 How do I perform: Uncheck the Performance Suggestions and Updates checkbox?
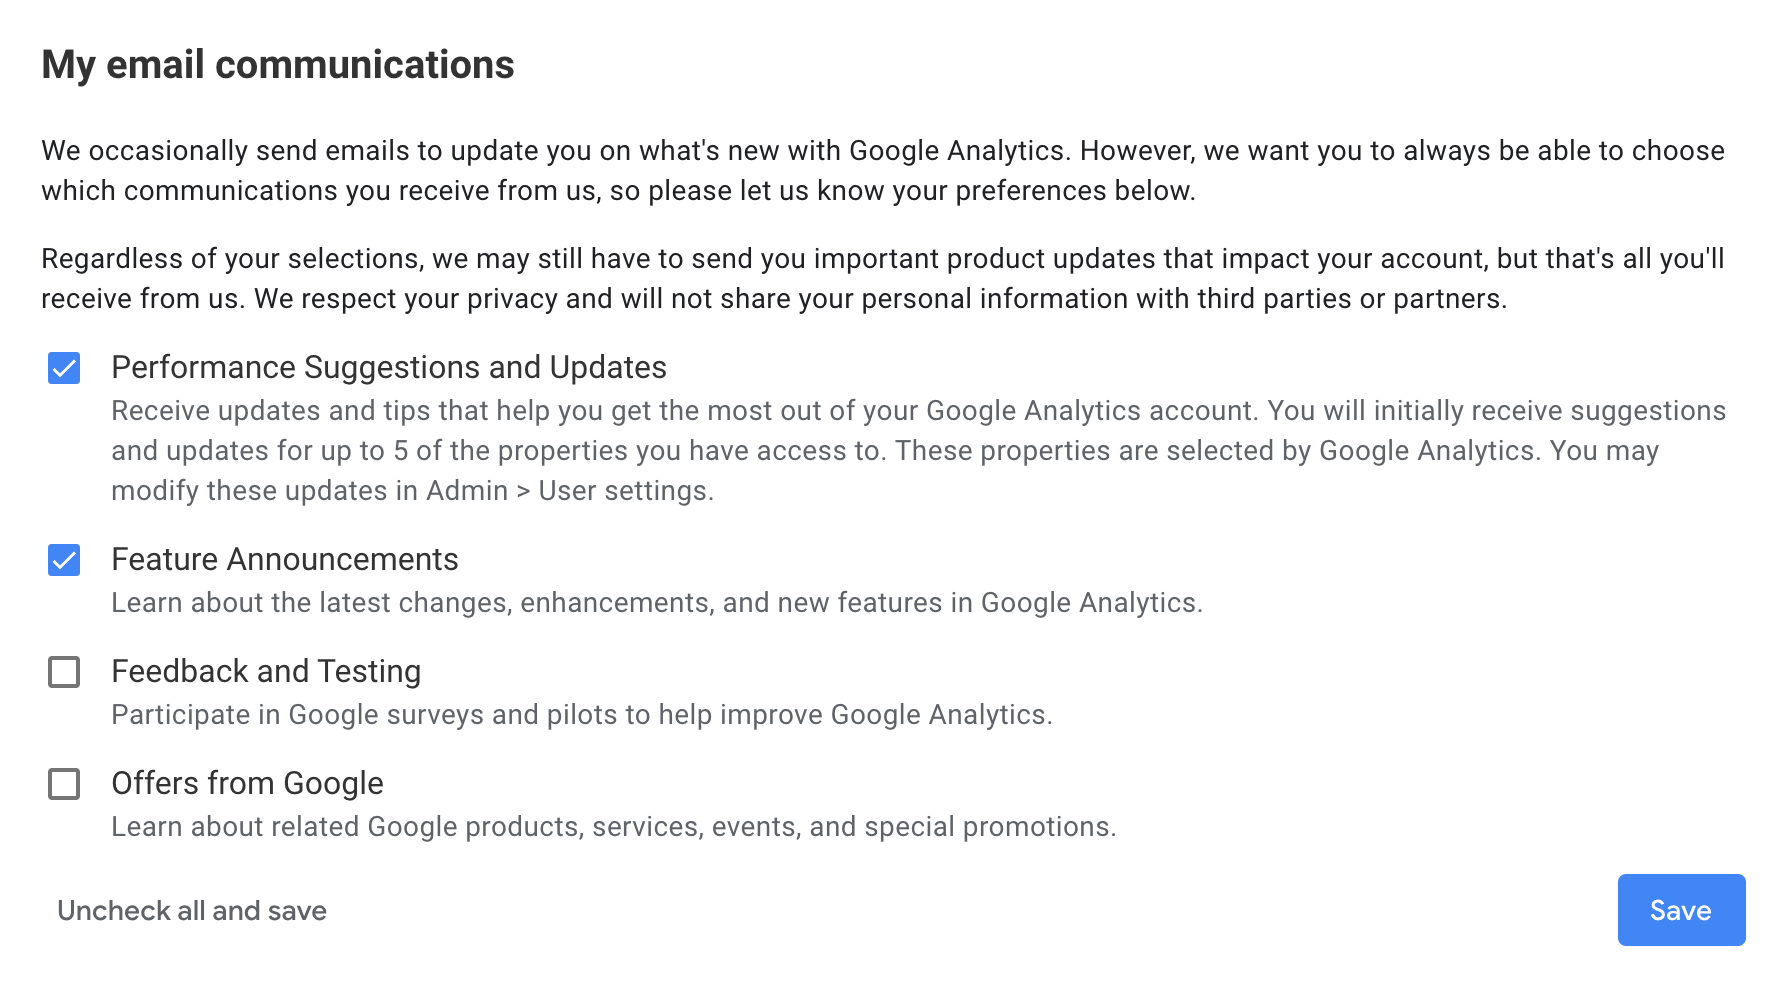click(x=64, y=368)
